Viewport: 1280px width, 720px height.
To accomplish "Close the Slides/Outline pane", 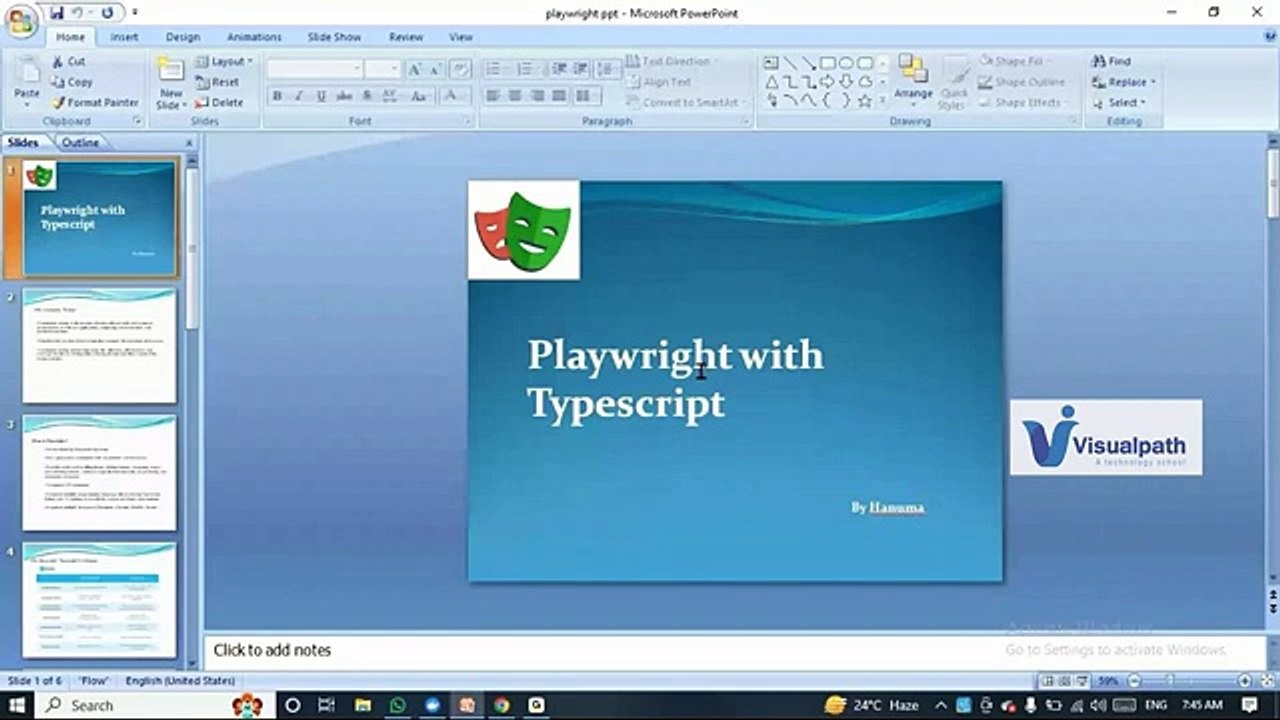I will pyautogui.click(x=190, y=142).
